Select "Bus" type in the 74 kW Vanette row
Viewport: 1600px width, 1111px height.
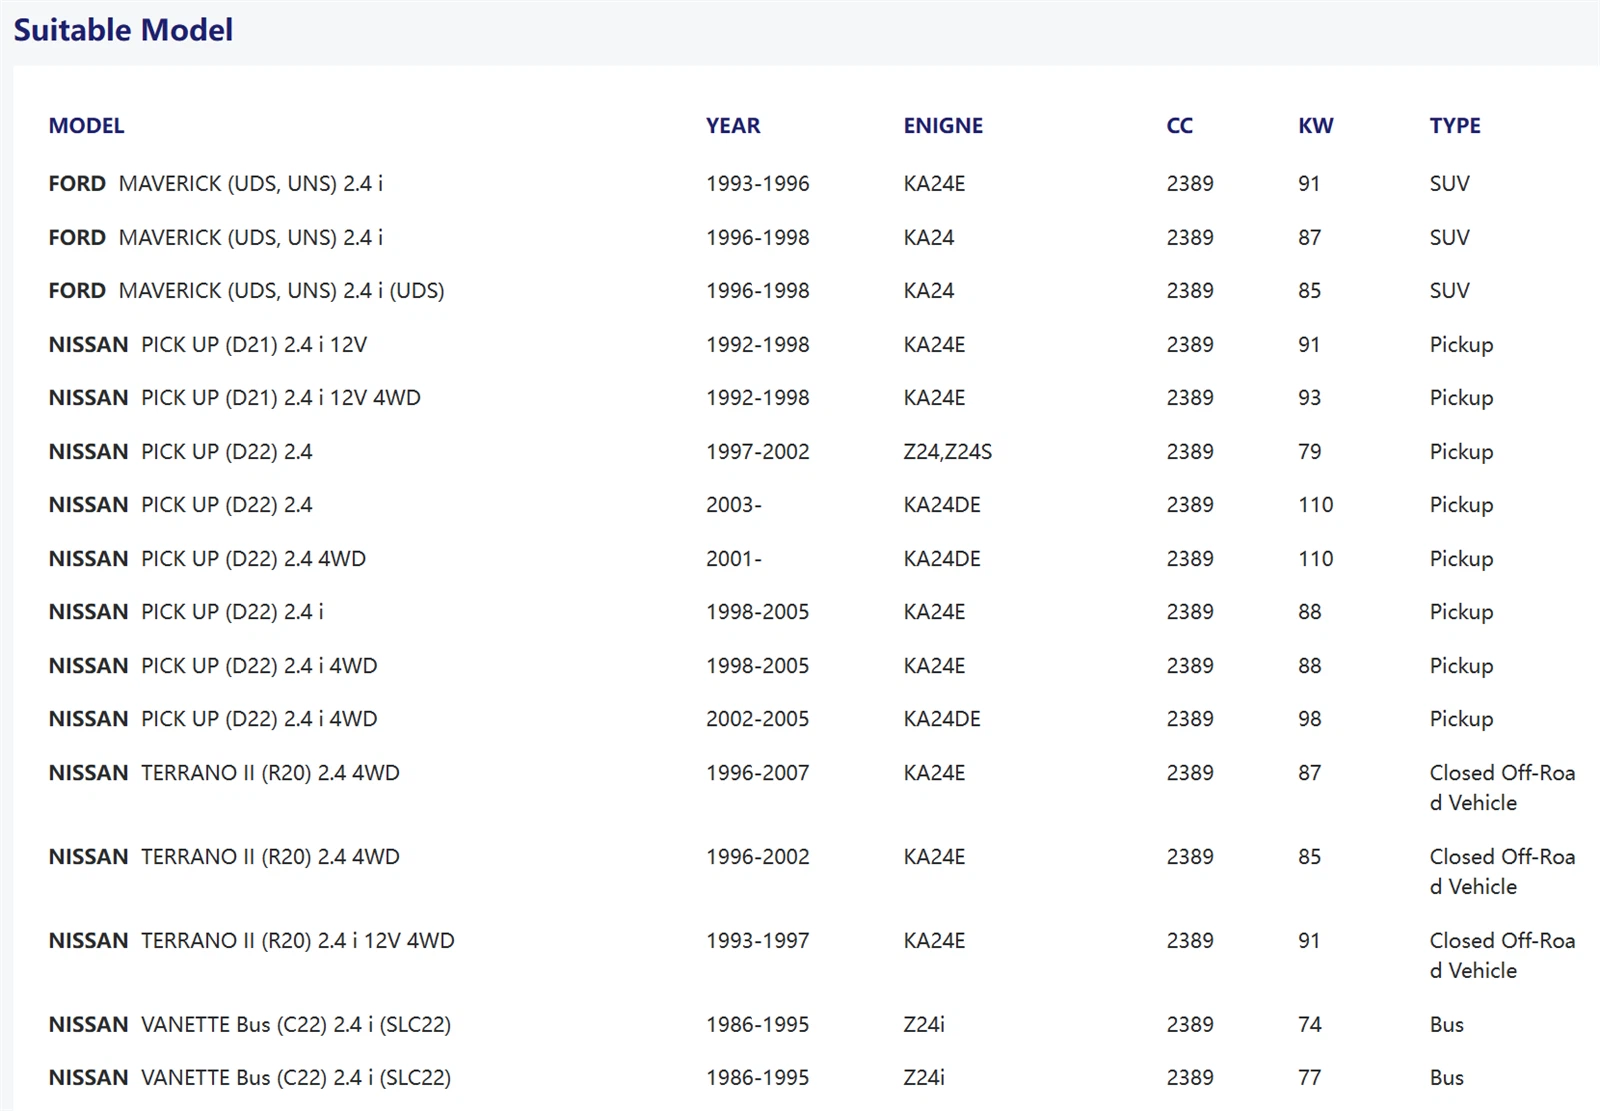[1447, 1025]
